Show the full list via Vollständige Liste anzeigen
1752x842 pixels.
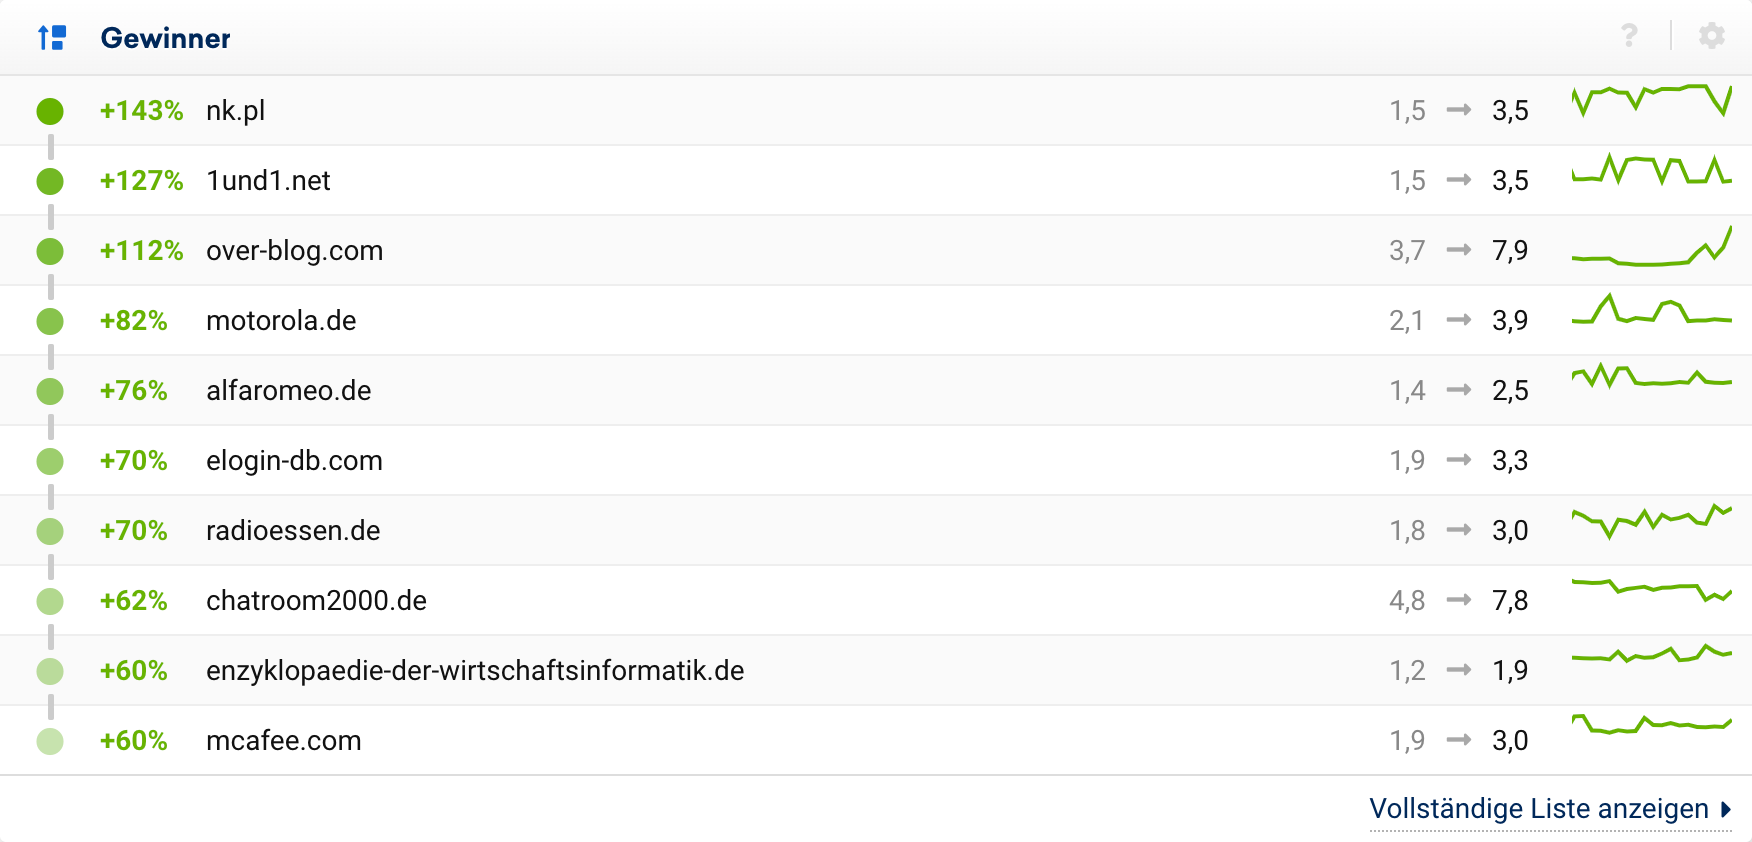pos(1538,808)
